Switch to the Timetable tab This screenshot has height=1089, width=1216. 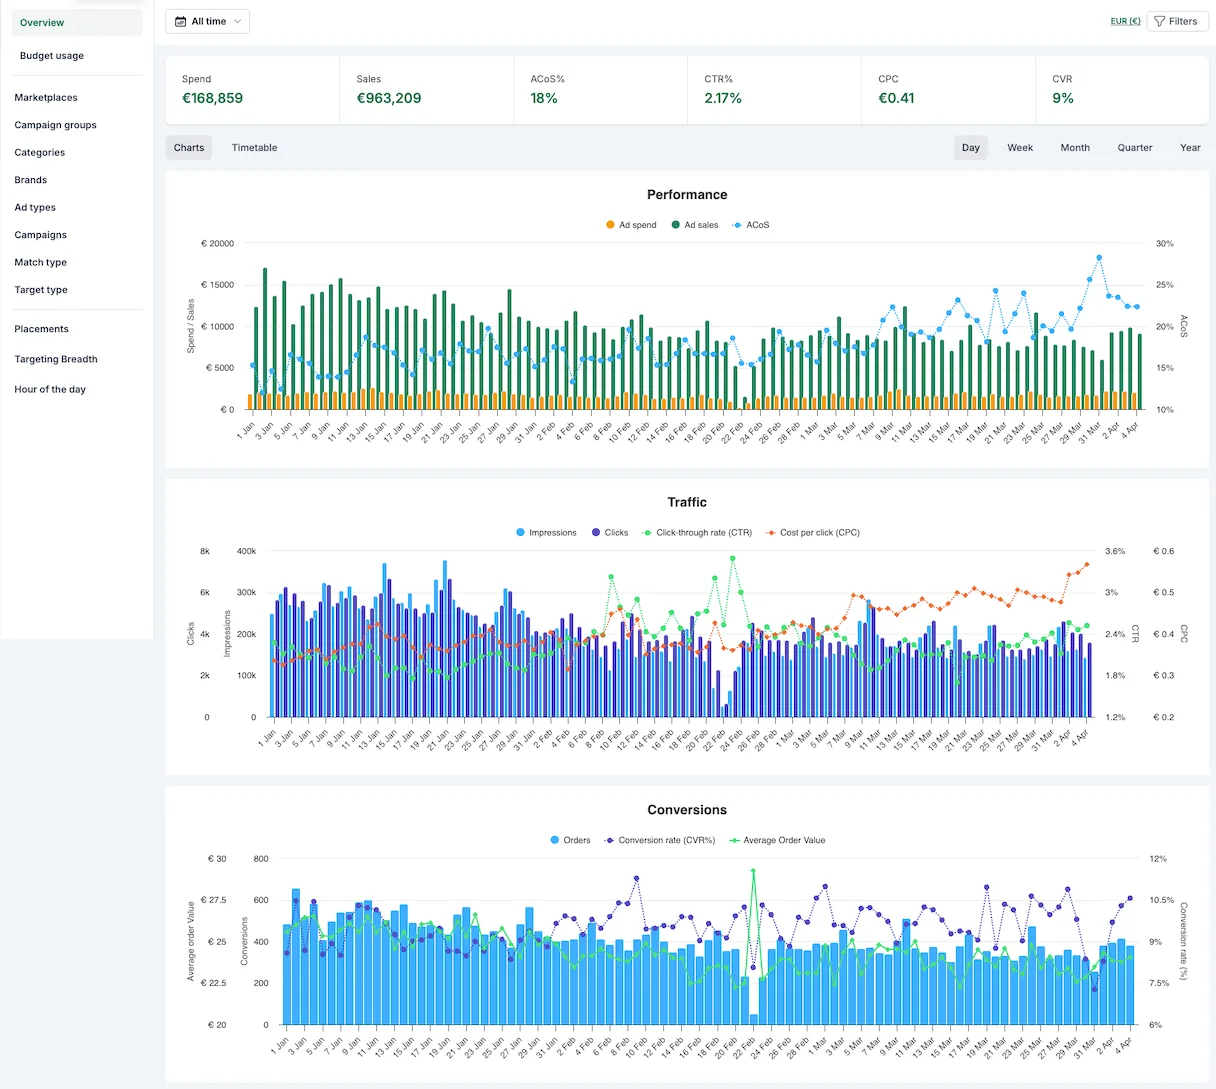(x=254, y=148)
